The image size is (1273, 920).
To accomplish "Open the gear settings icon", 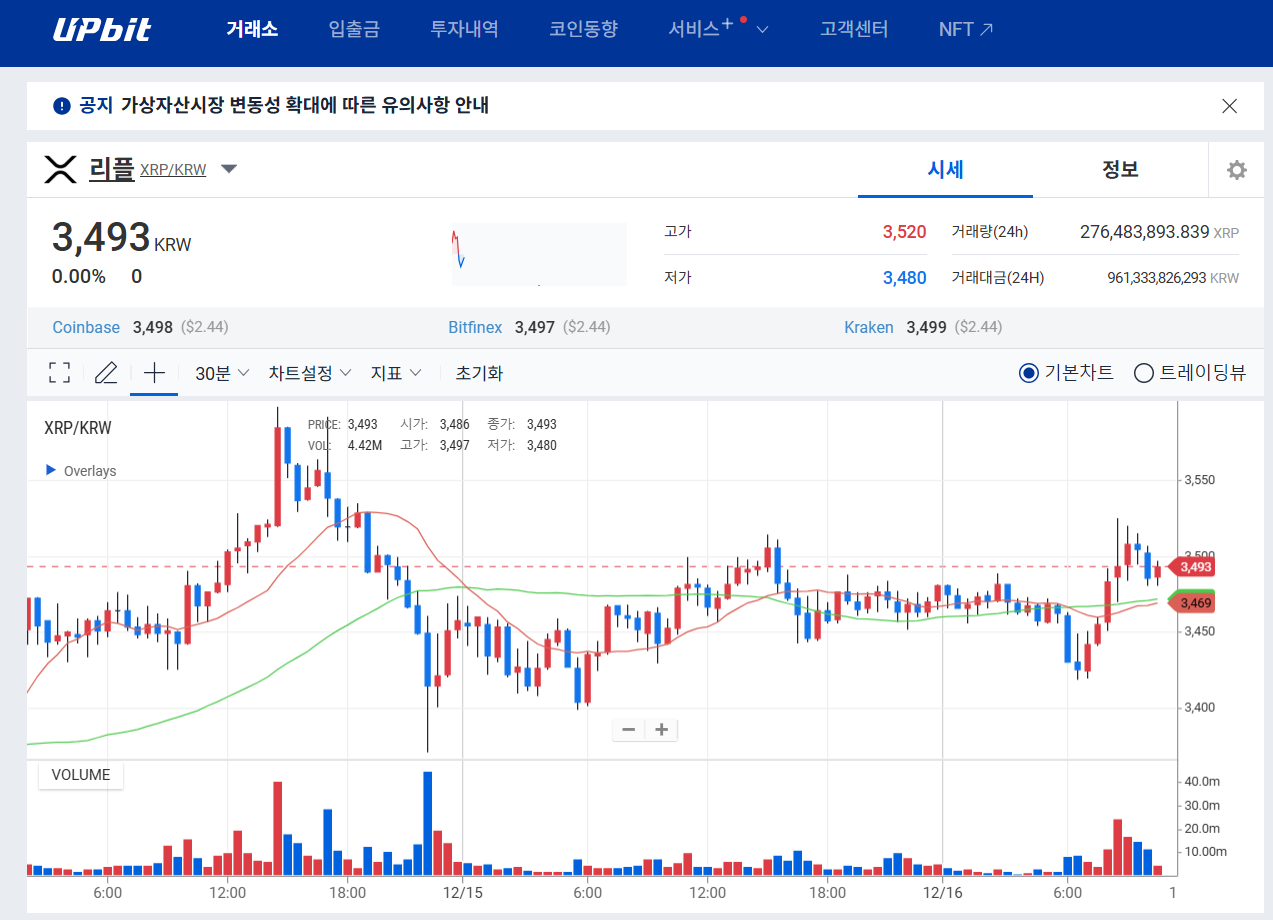I will 1237,170.
